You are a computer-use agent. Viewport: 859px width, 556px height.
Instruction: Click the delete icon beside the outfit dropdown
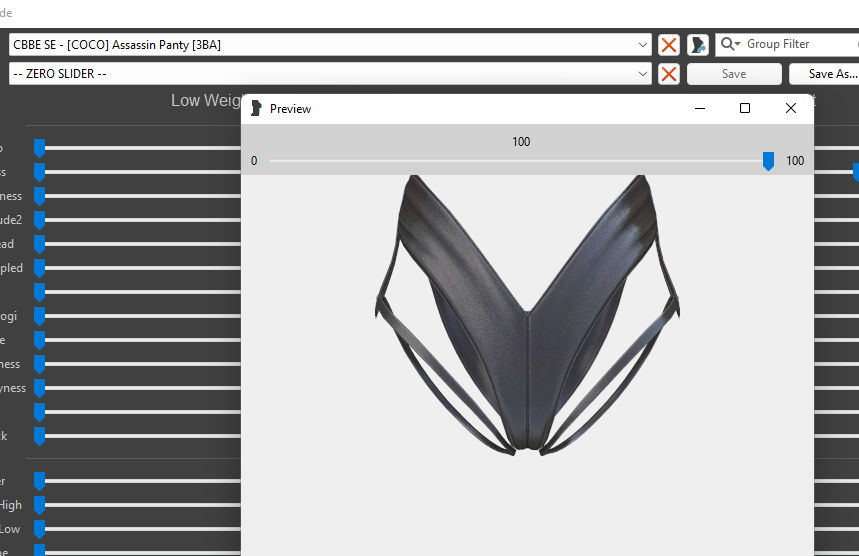coord(669,45)
